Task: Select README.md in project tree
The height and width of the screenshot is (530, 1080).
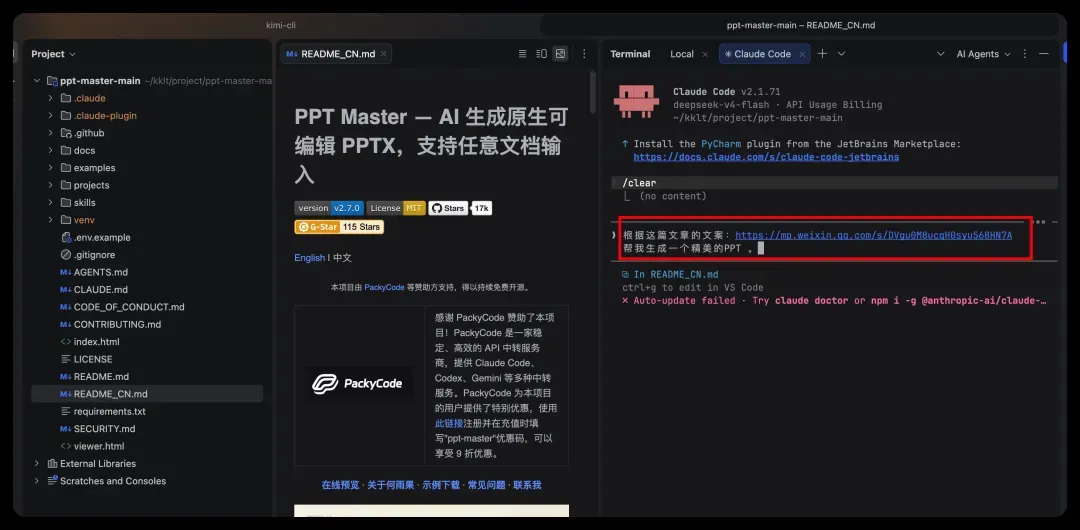Action: [x=101, y=376]
